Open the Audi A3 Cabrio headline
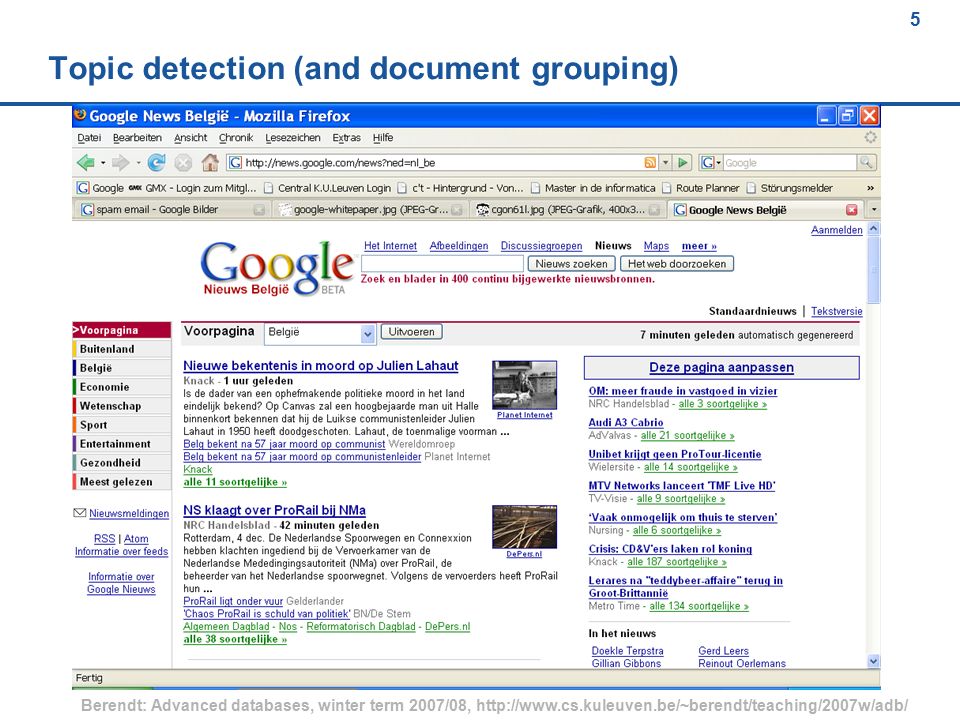The height and width of the screenshot is (720, 960). pyautogui.click(x=626, y=422)
